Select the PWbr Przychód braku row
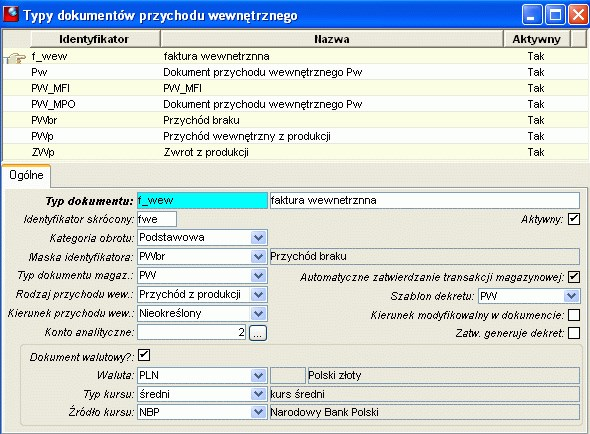590x434 pixels. pos(296,120)
